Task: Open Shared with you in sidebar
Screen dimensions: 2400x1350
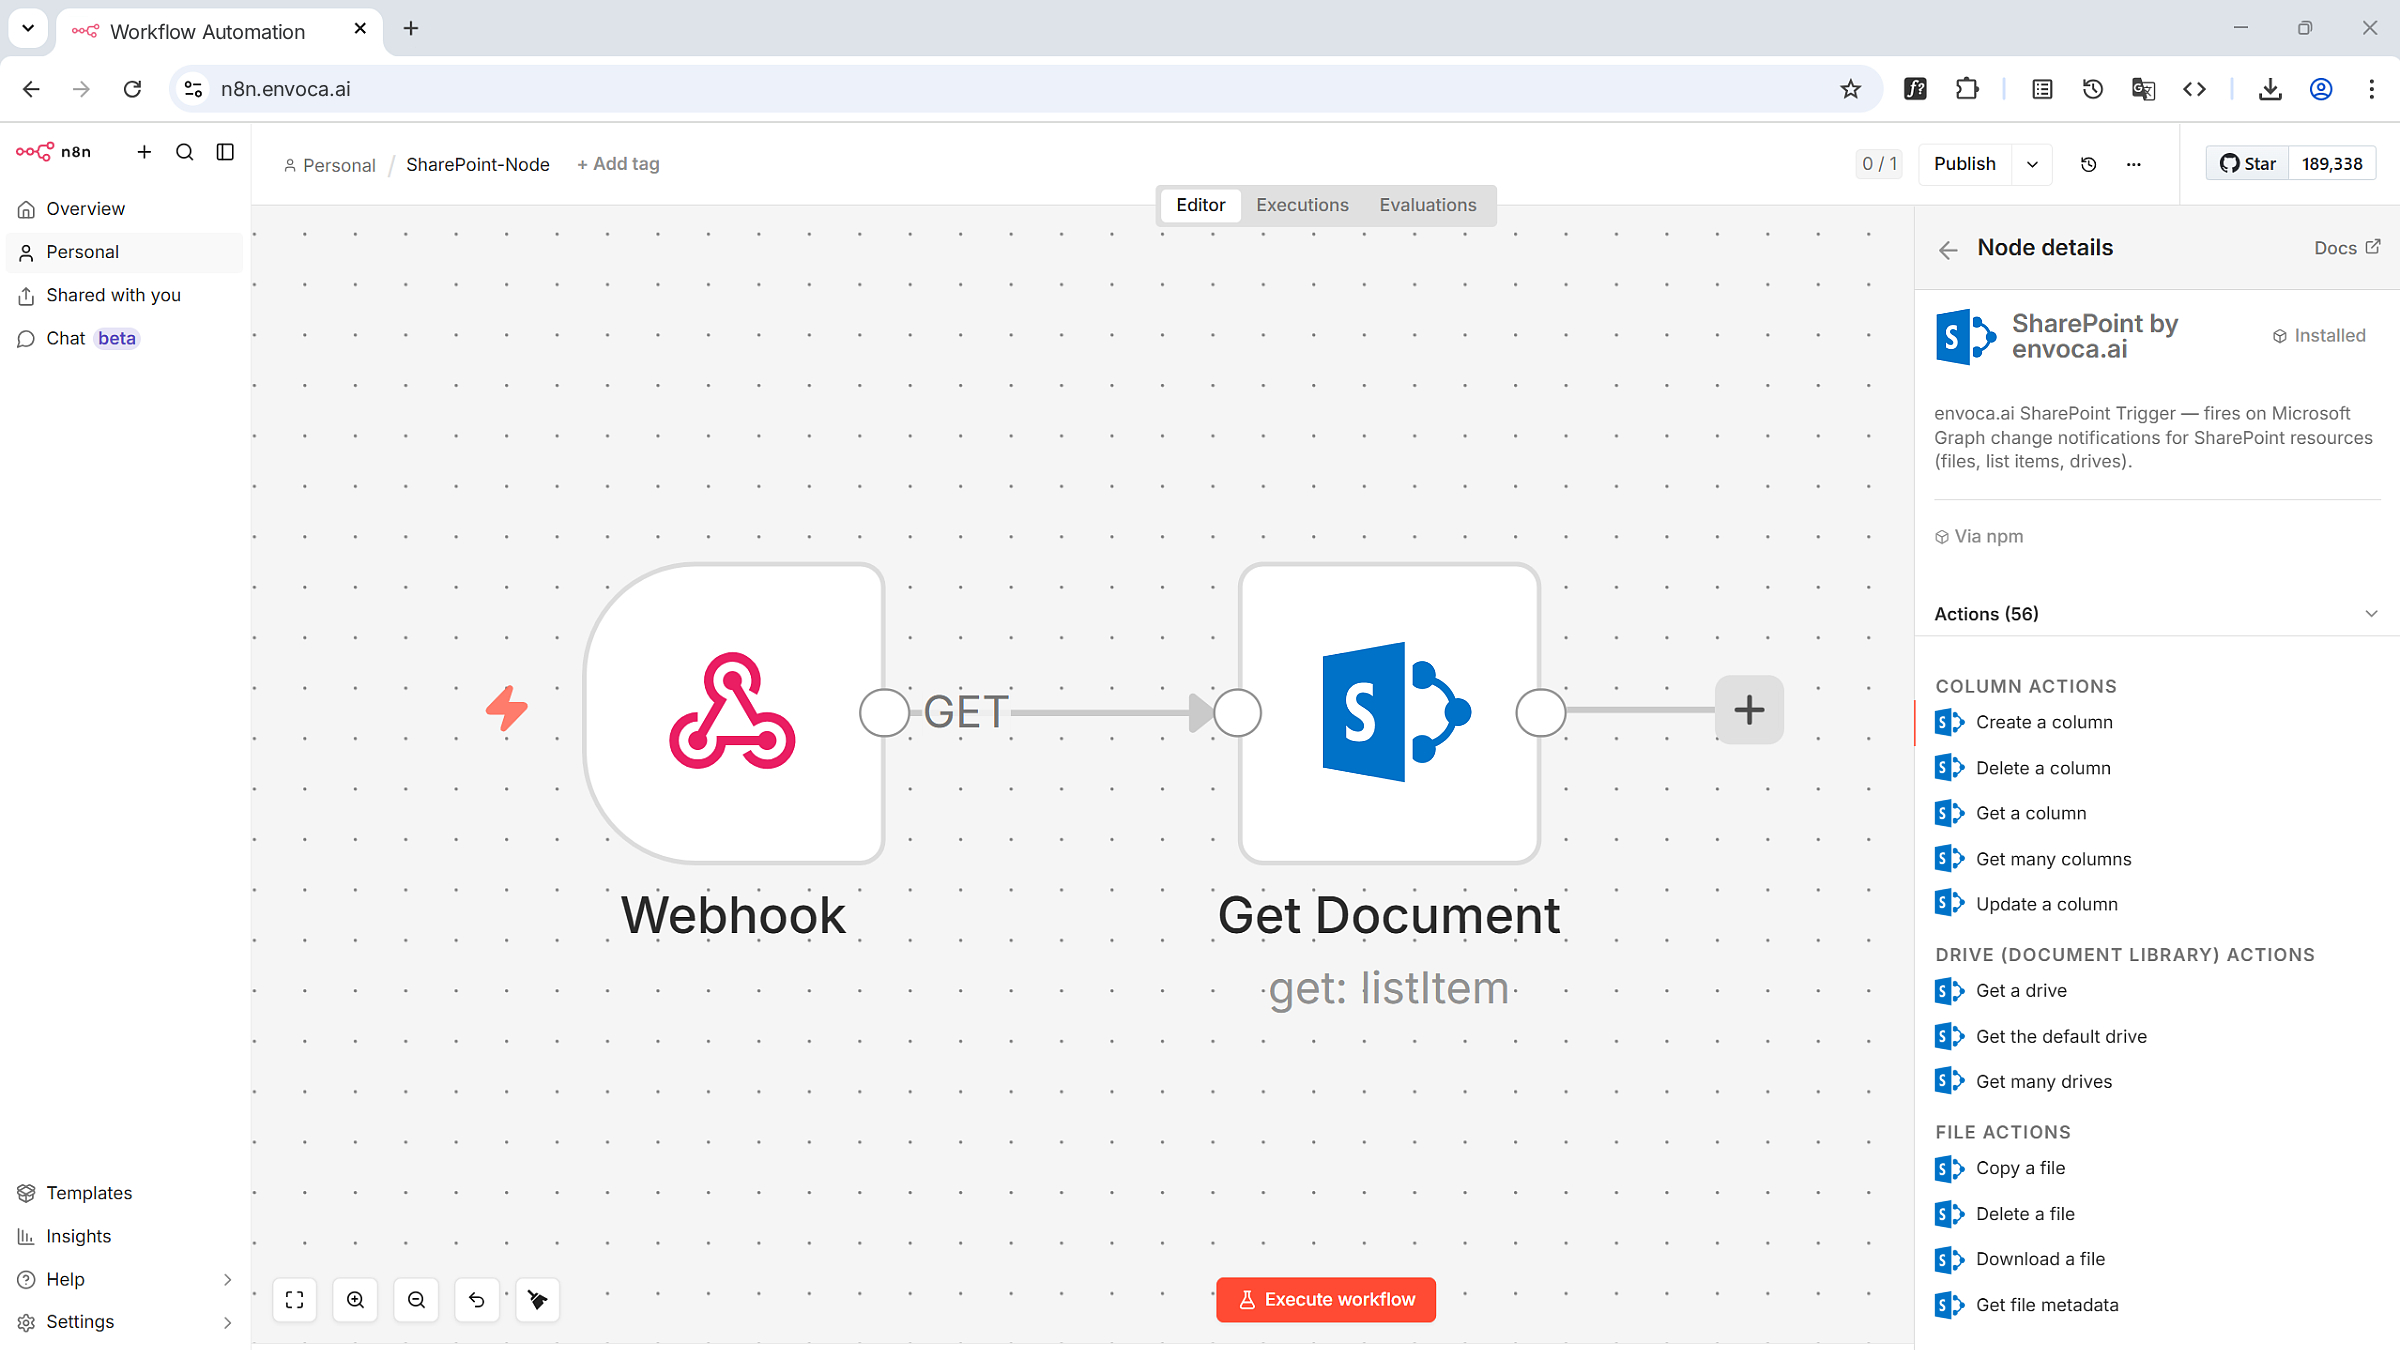Action: (125, 295)
